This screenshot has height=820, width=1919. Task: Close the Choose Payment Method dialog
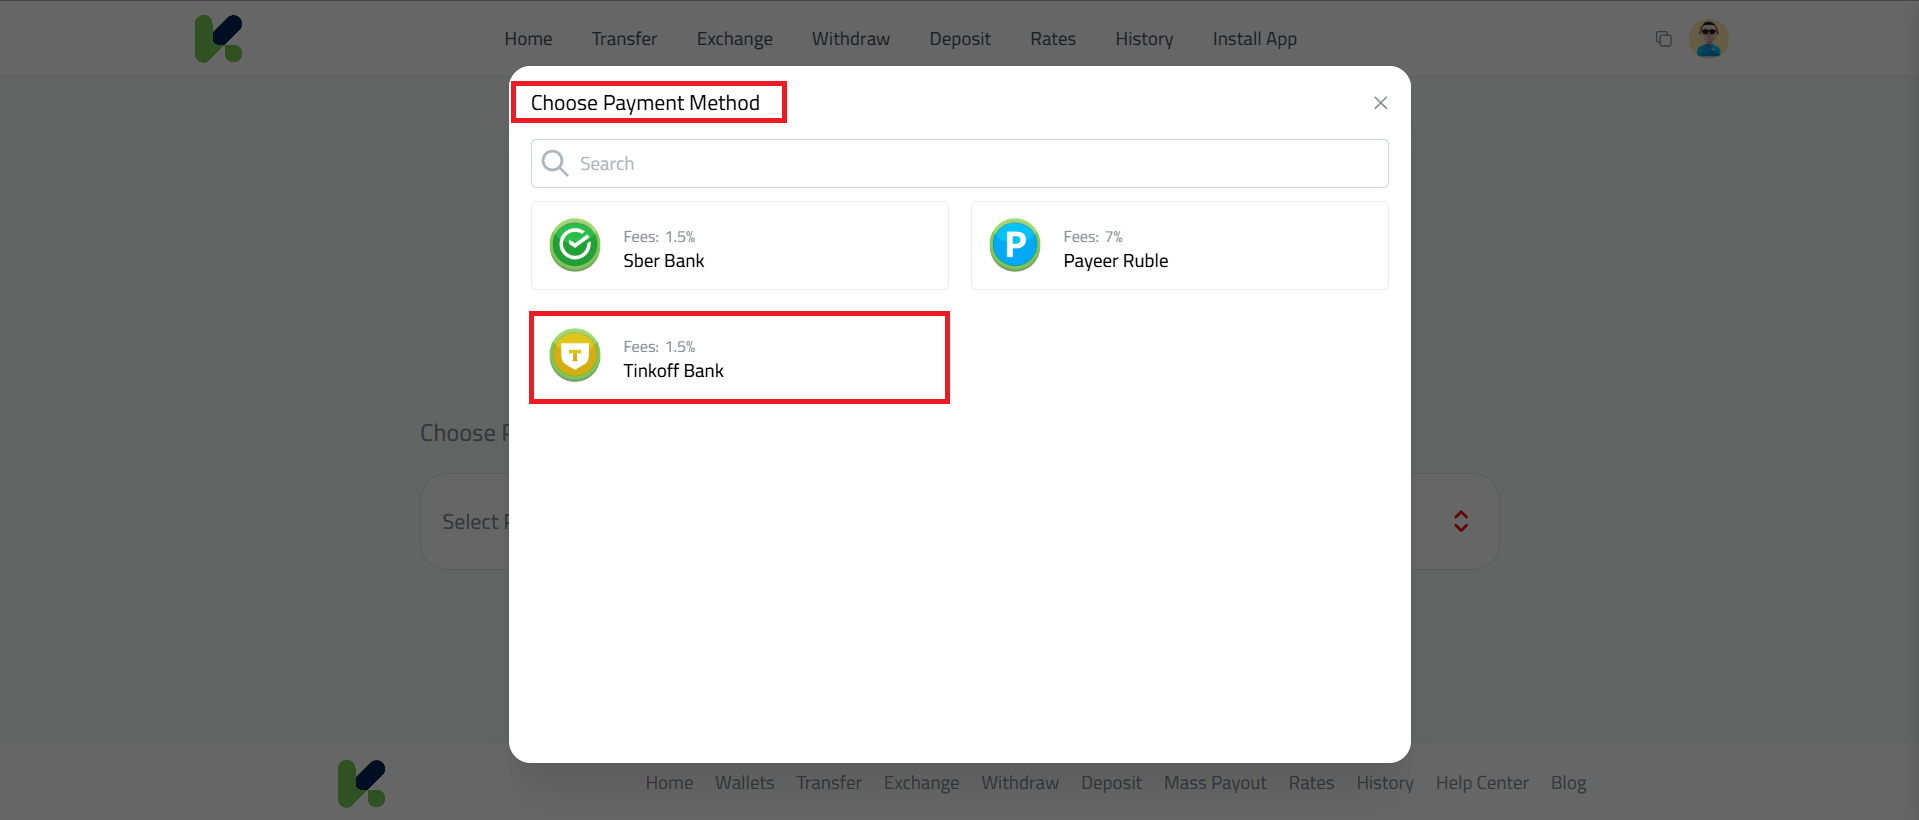(x=1380, y=103)
